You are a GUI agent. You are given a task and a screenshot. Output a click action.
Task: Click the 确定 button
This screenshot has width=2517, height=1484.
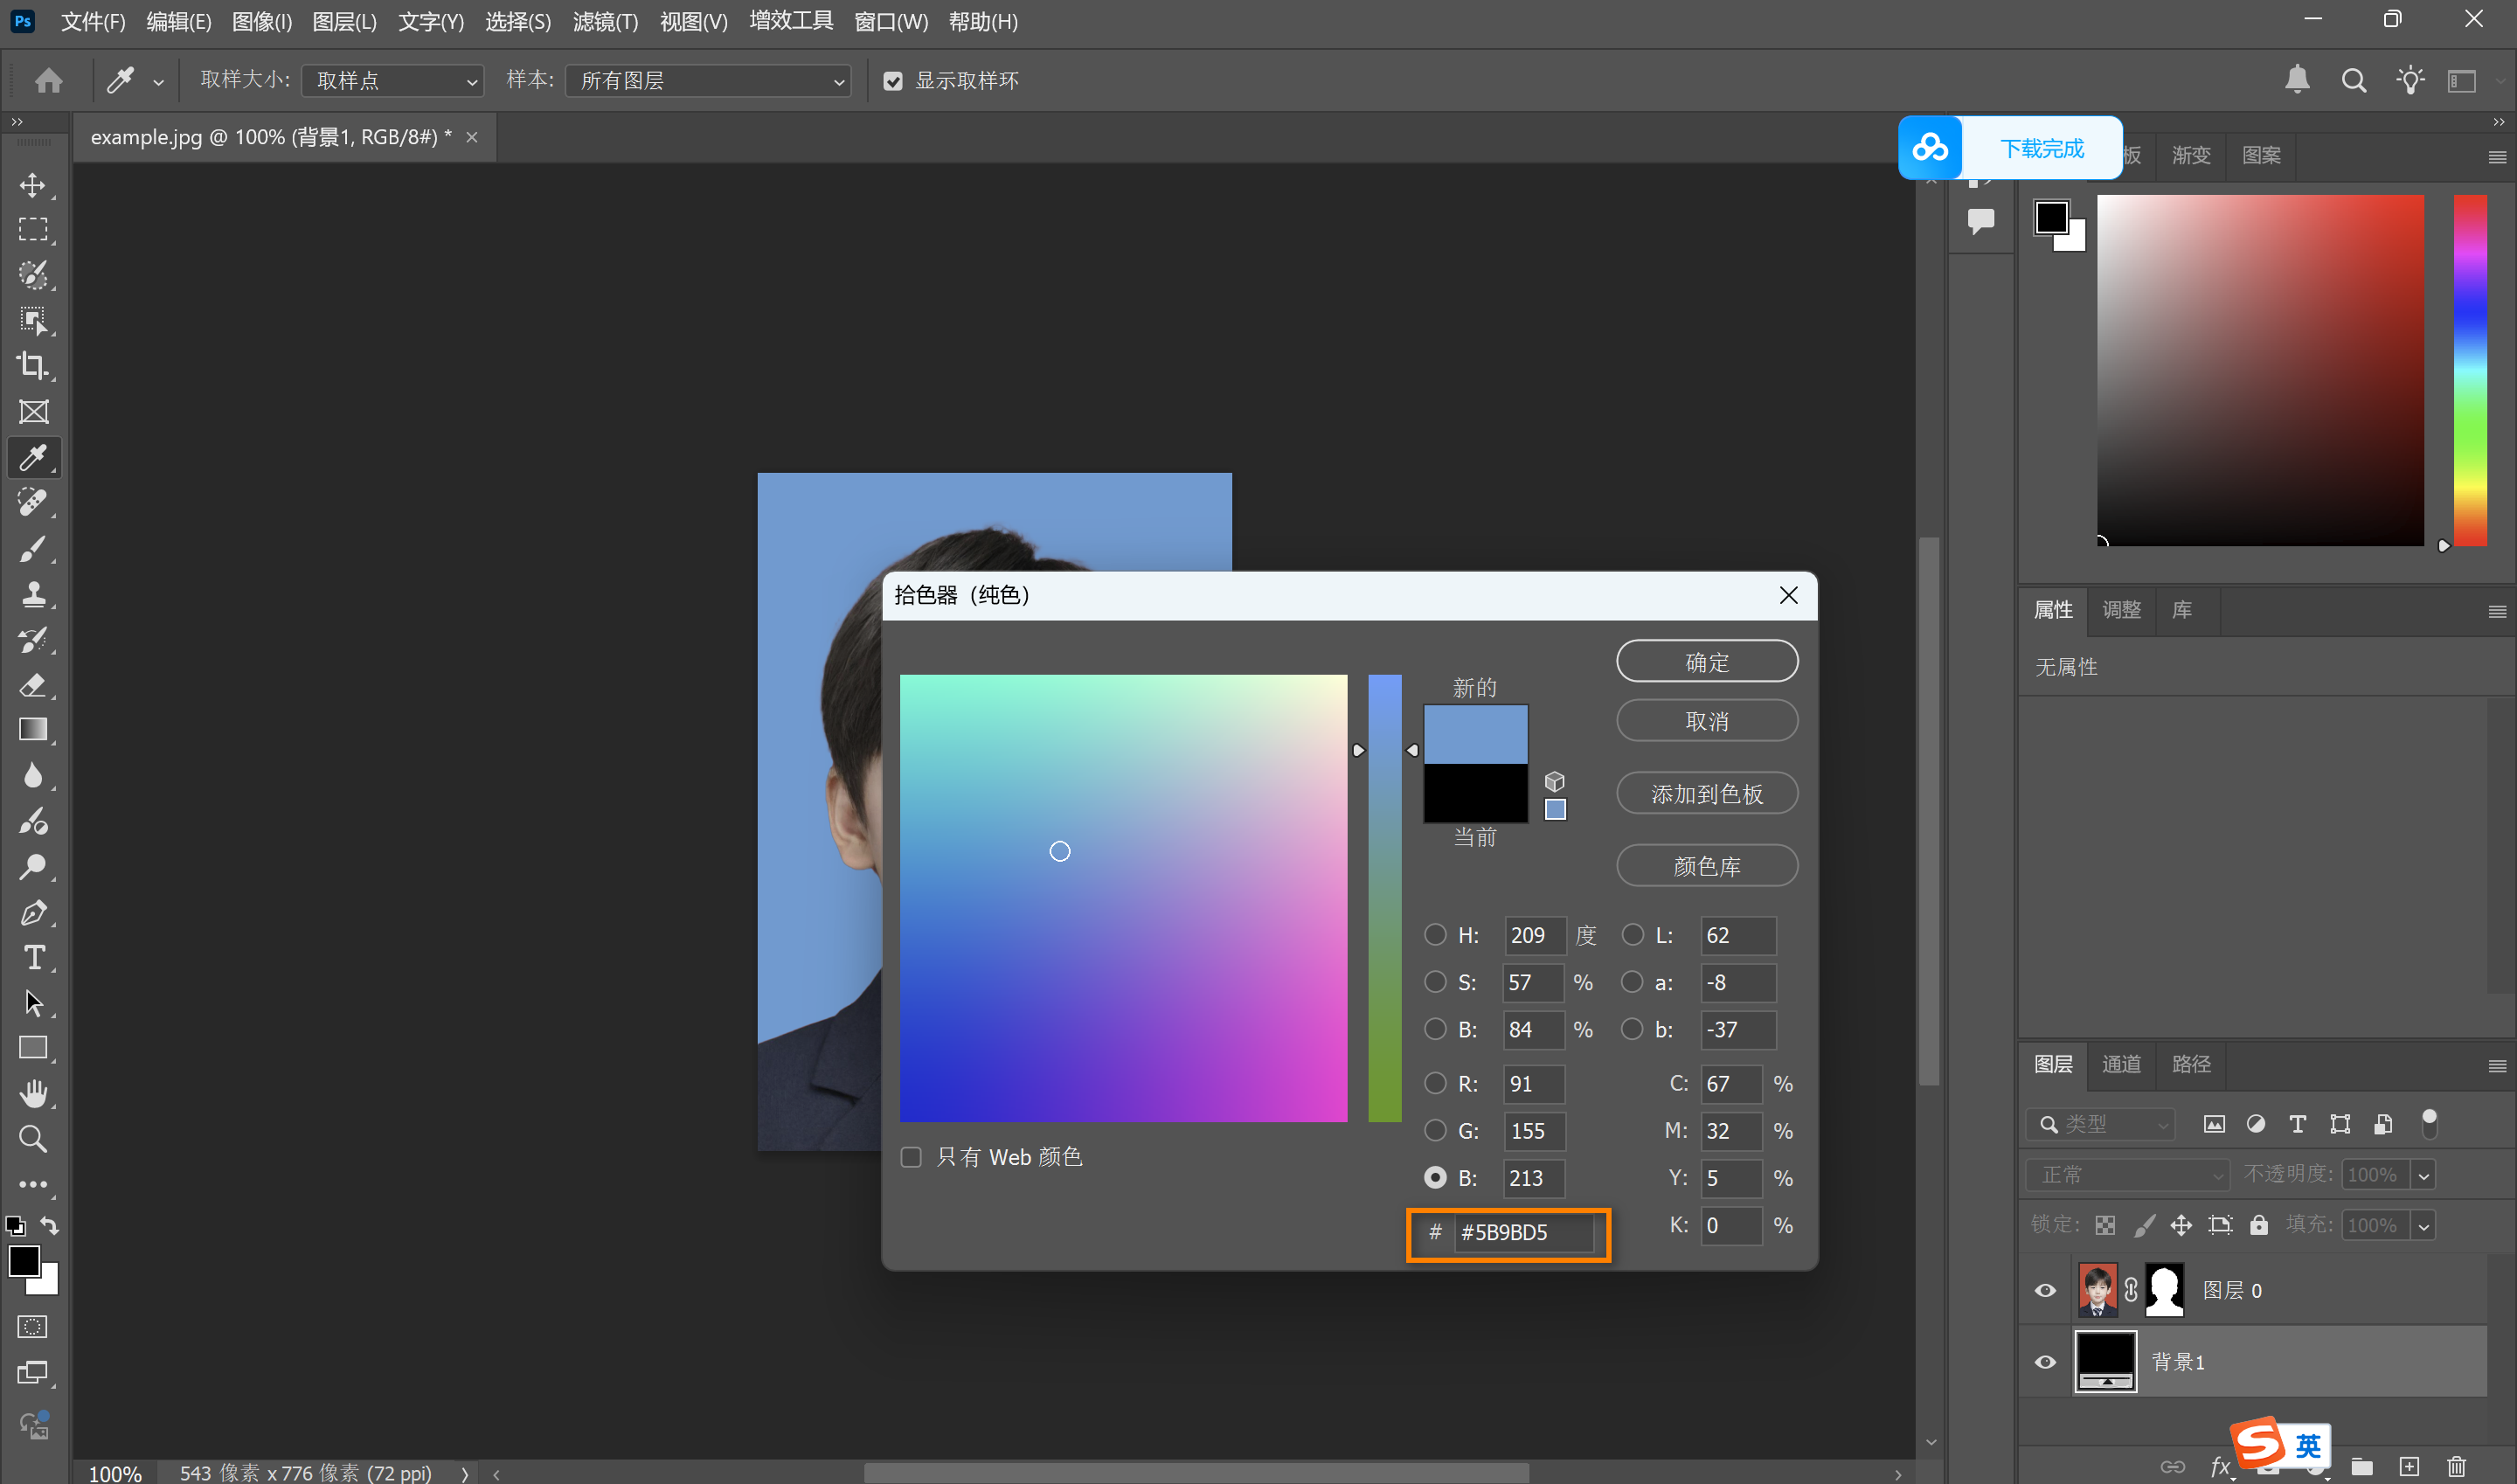point(1706,662)
